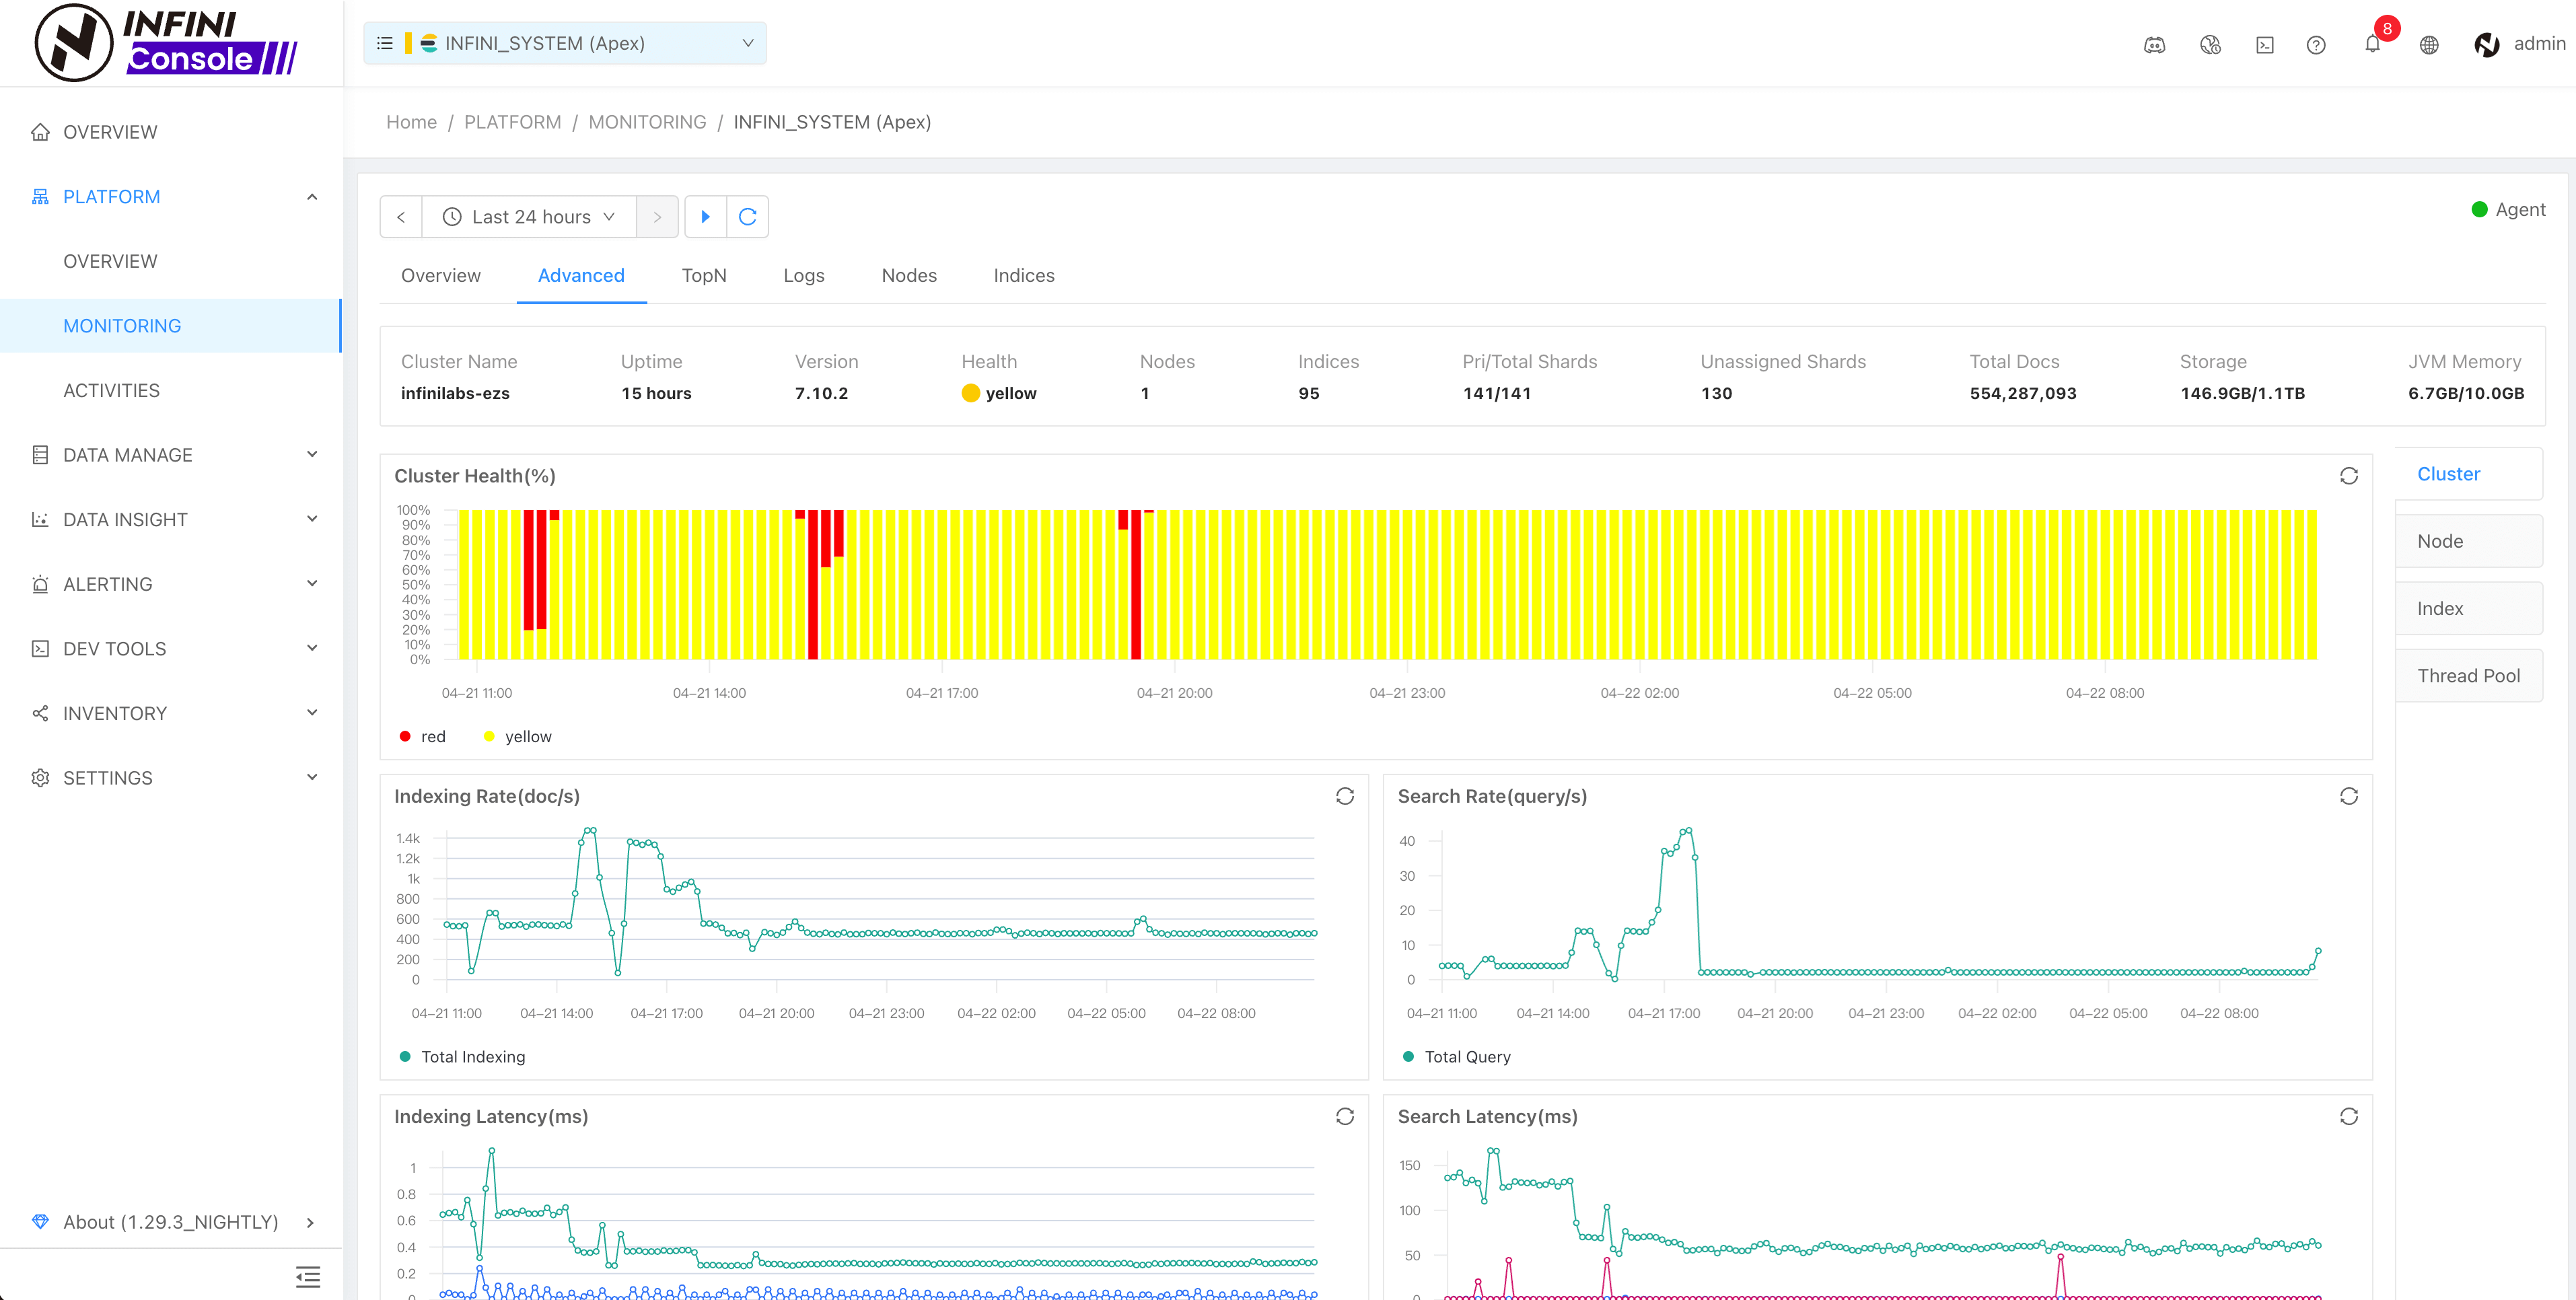
Task: Refresh the Search Rate chart
Action: (x=2349, y=796)
